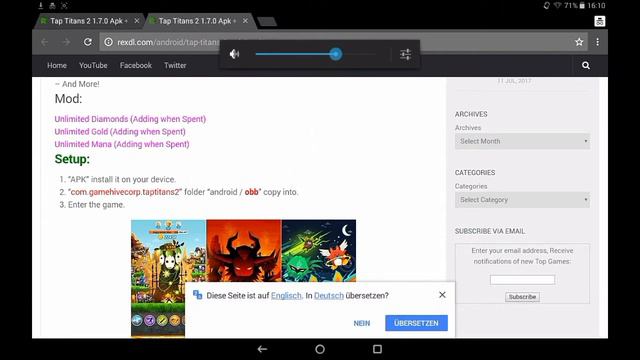
Task: Reload the page with the refresh icon
Action: 87,42
